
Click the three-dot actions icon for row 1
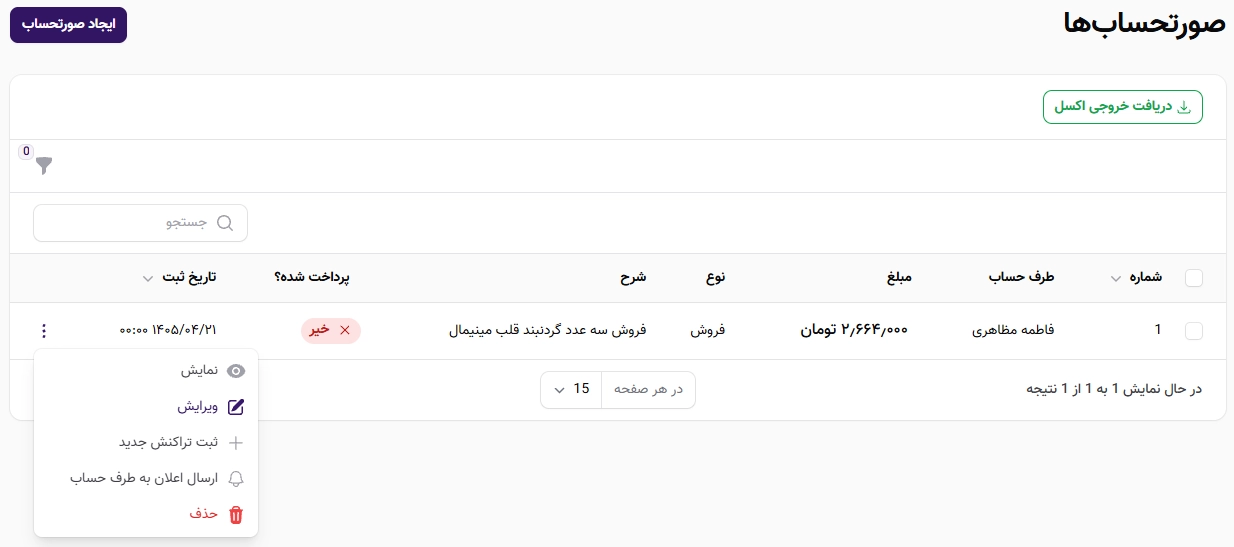pyautogui.click(x=44, y=330)
